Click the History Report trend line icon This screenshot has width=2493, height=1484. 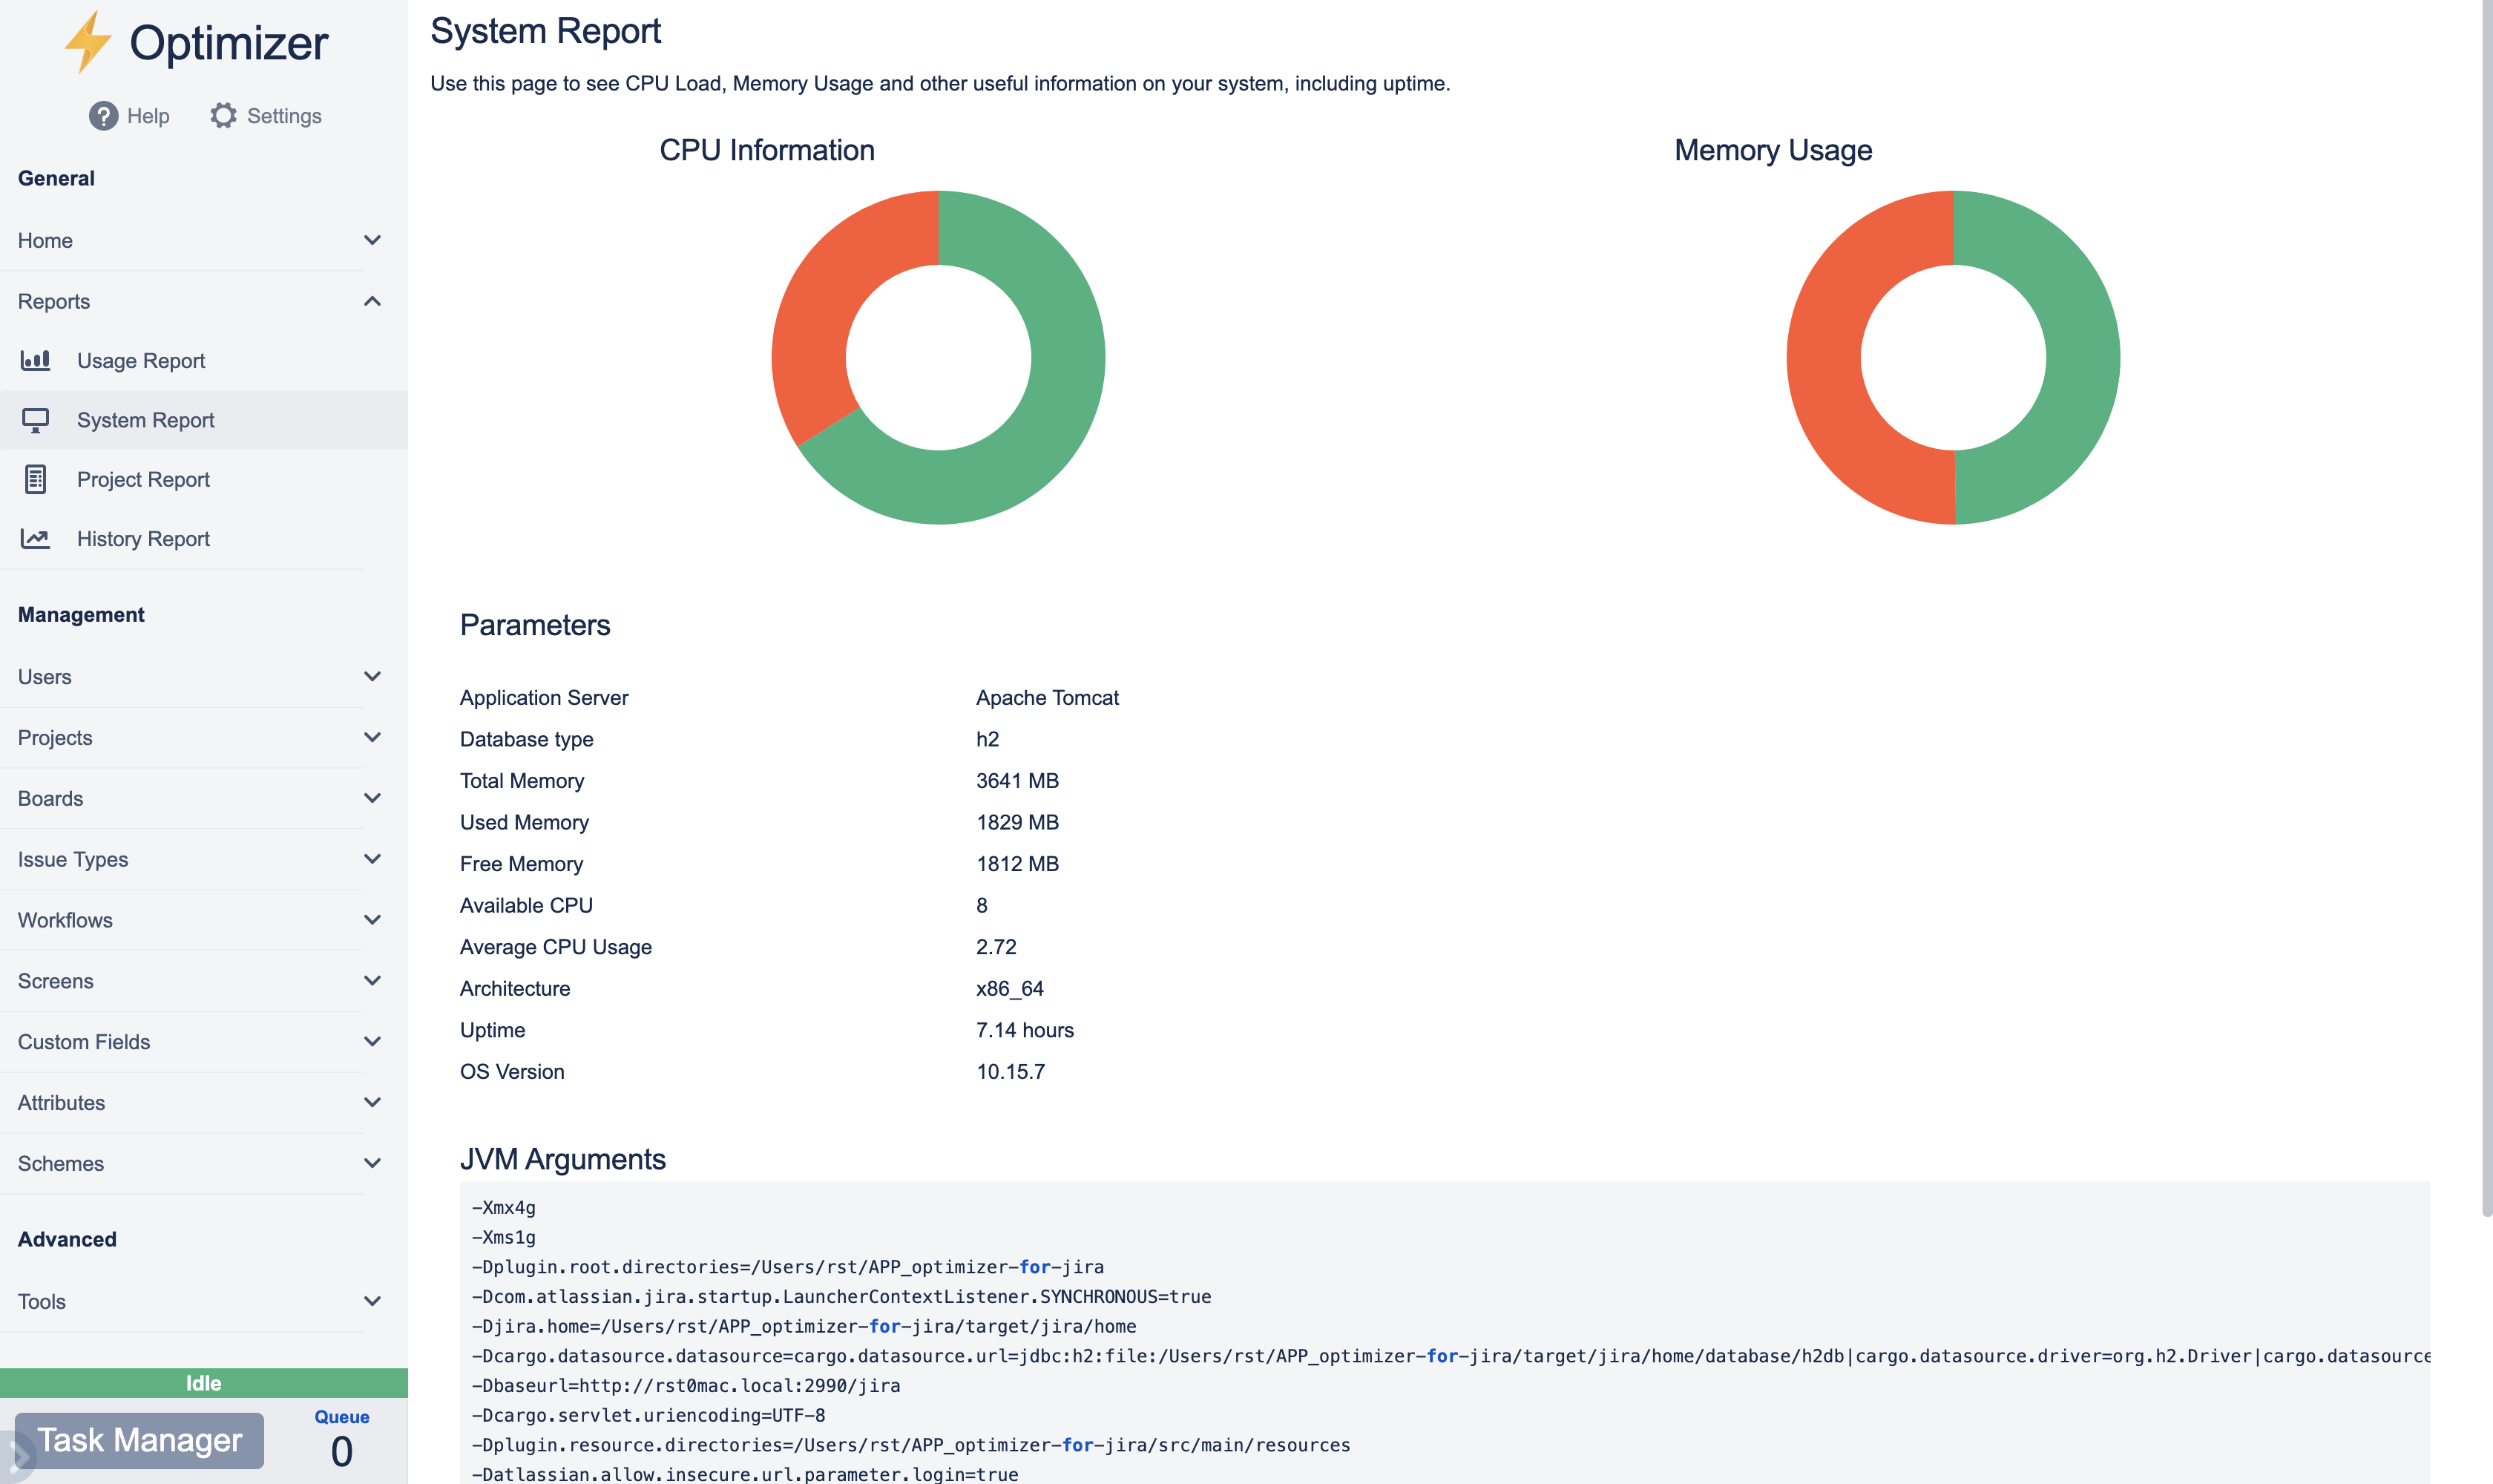pyautogui.click(x=36, y=539)
